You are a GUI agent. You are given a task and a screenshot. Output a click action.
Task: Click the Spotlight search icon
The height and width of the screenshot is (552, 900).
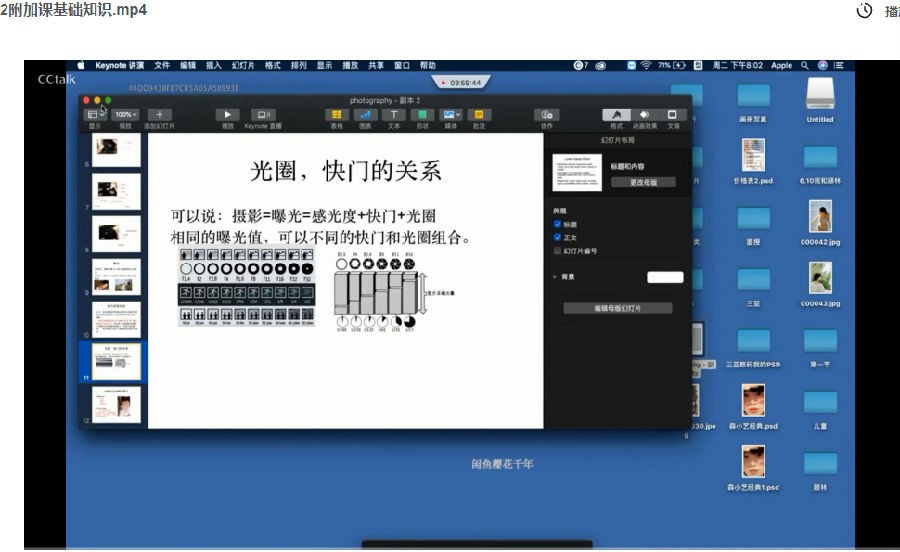click(x=805, y=65)
